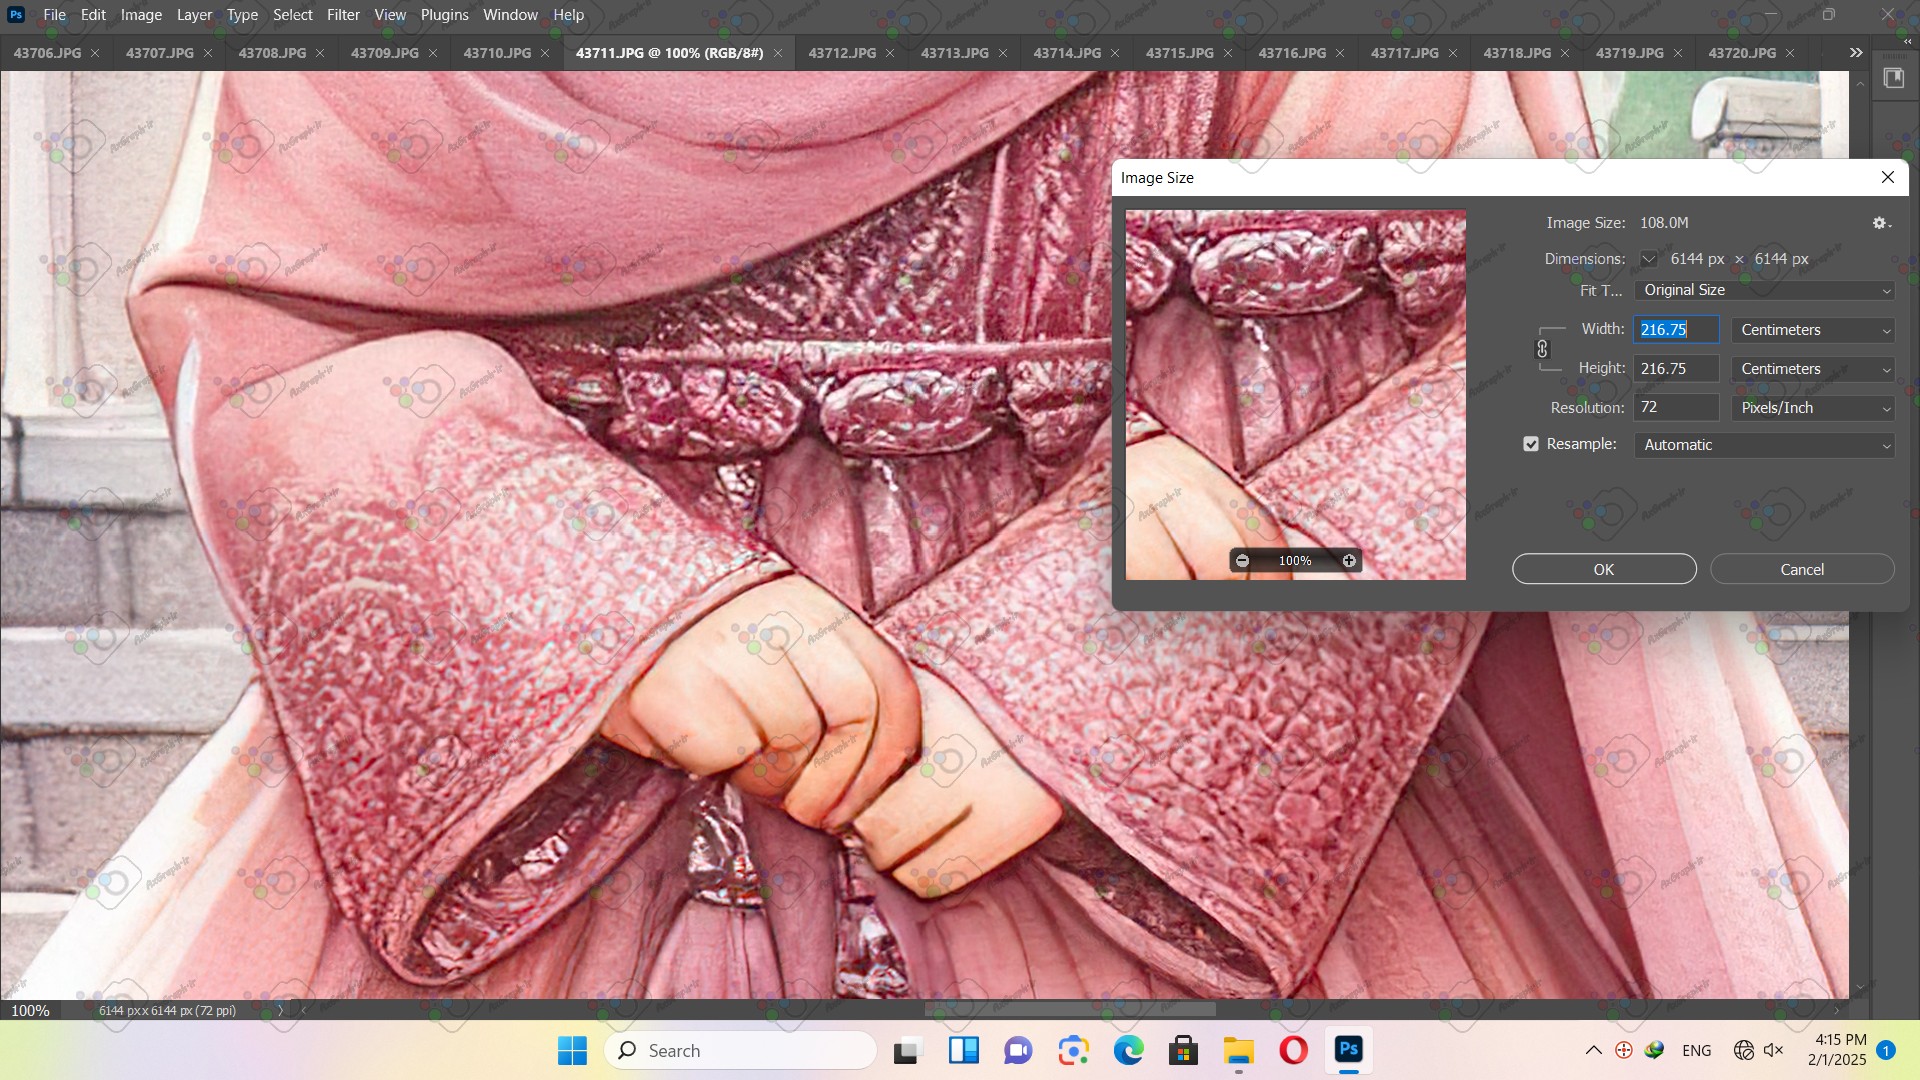Open the Copilot-style colorful taskbar icon
1920x1080 pixels.
click(x=1074, y=1050)
